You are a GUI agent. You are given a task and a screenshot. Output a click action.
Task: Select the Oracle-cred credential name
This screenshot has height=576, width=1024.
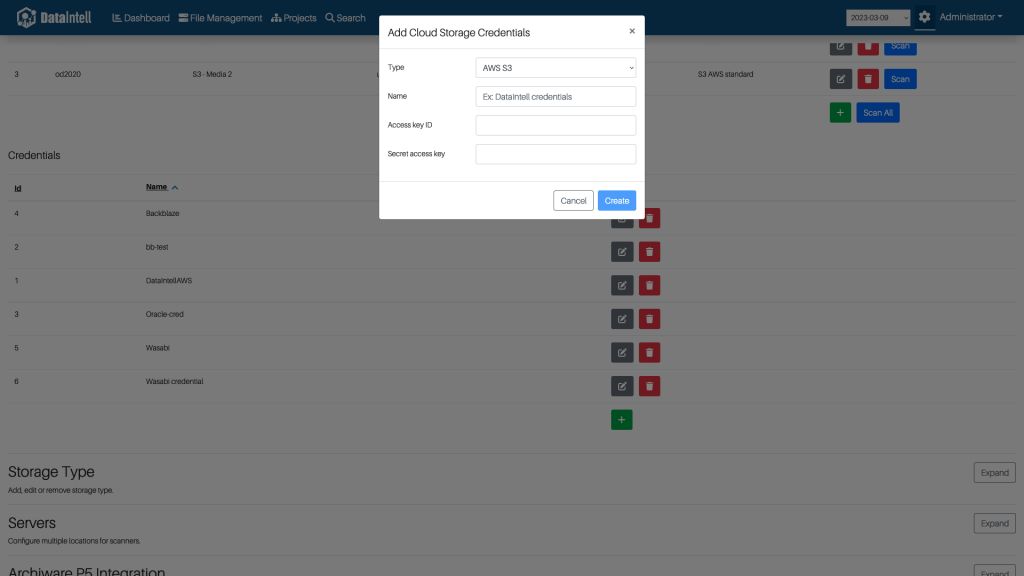coord(165,314)
